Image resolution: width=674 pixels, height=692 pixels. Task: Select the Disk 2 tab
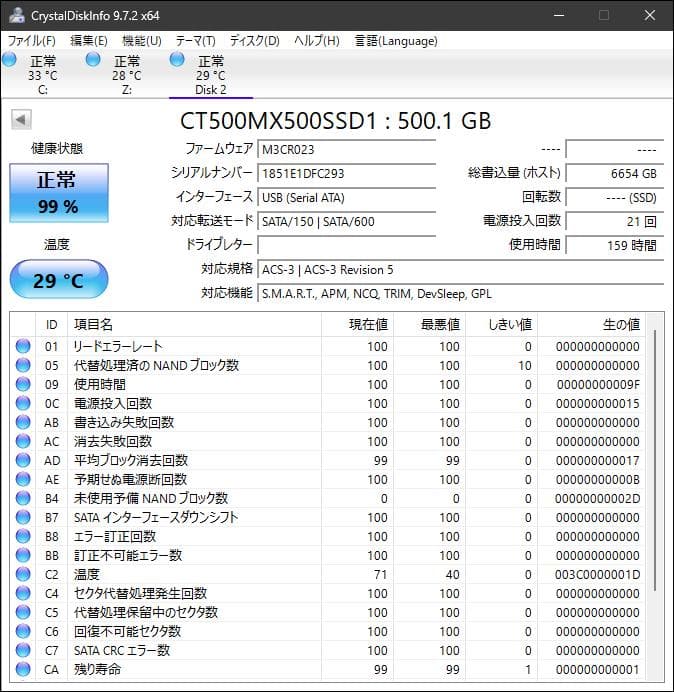point(211,75)
